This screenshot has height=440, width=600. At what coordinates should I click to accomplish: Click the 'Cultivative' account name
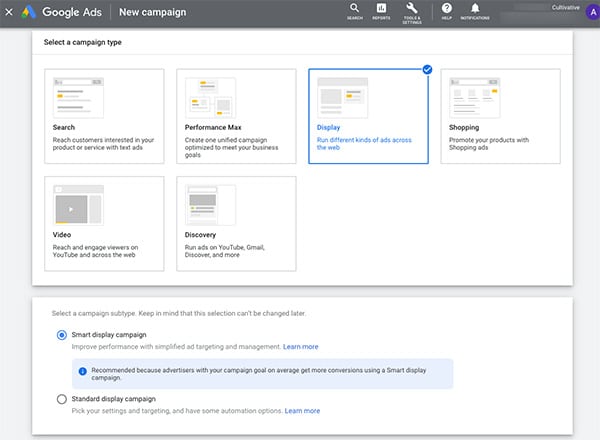[x=566, y=7]
